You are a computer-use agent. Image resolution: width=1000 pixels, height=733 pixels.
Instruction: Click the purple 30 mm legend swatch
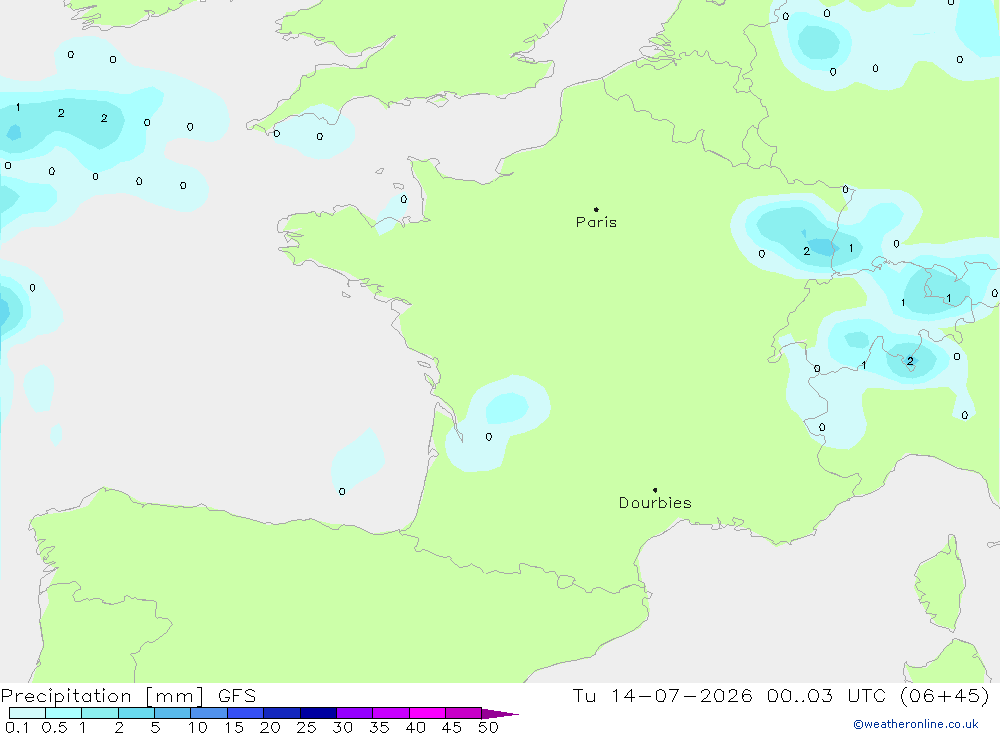[x=355, y=713]
